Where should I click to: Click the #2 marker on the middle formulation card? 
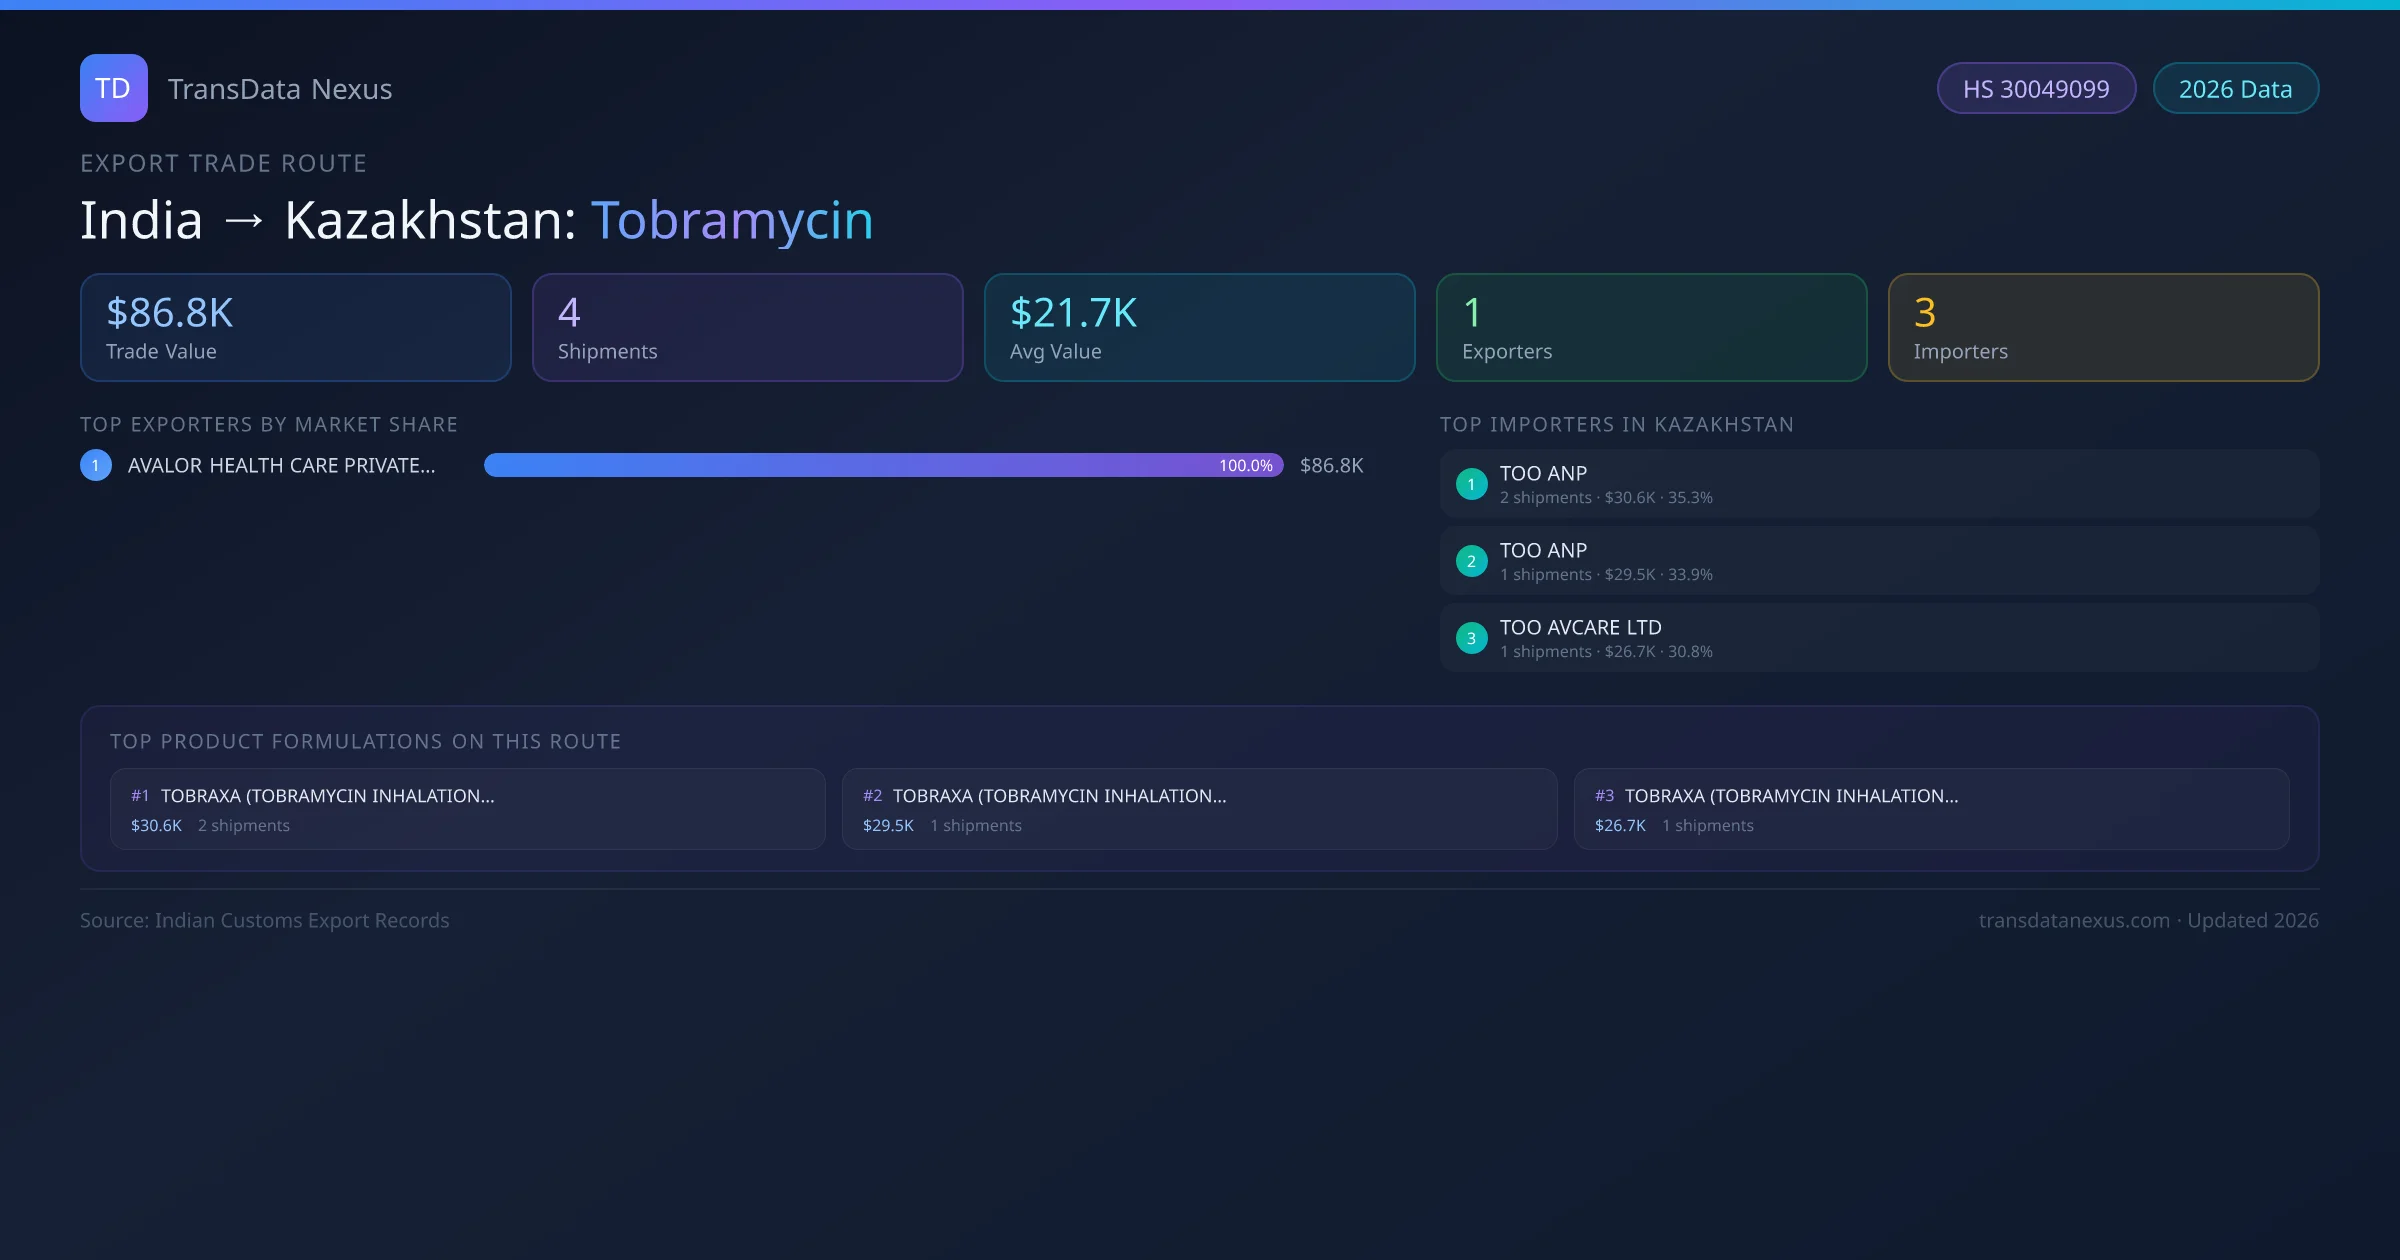[x=872, y=796]
